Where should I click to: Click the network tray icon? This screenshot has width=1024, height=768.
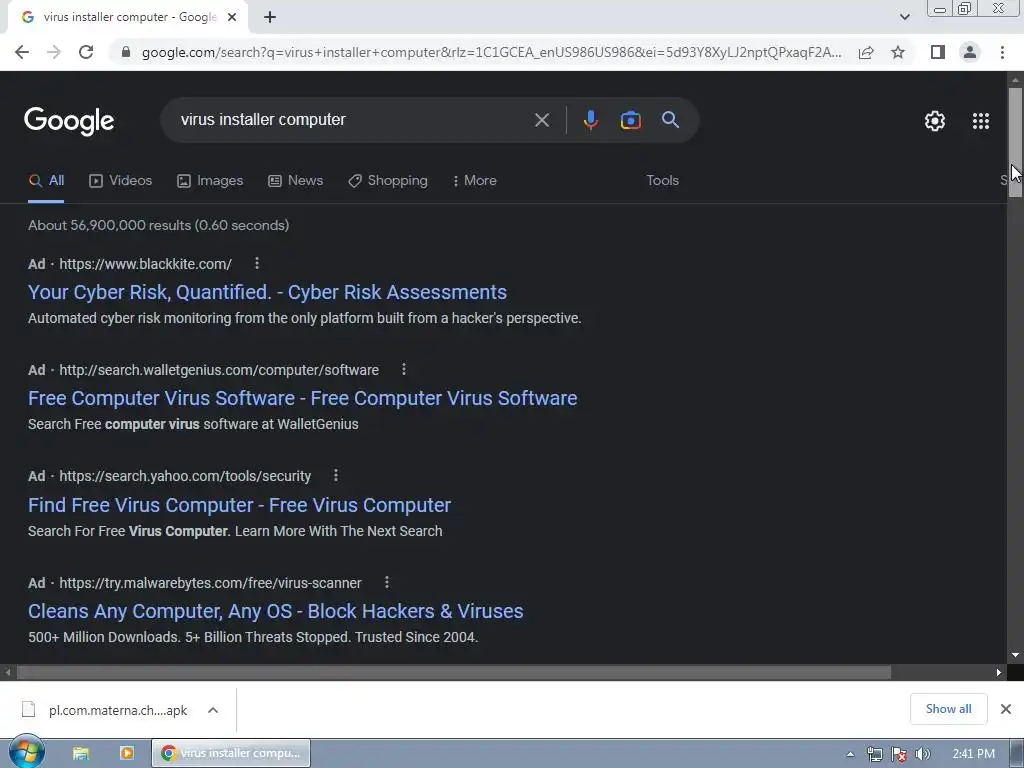click(874, 754)
